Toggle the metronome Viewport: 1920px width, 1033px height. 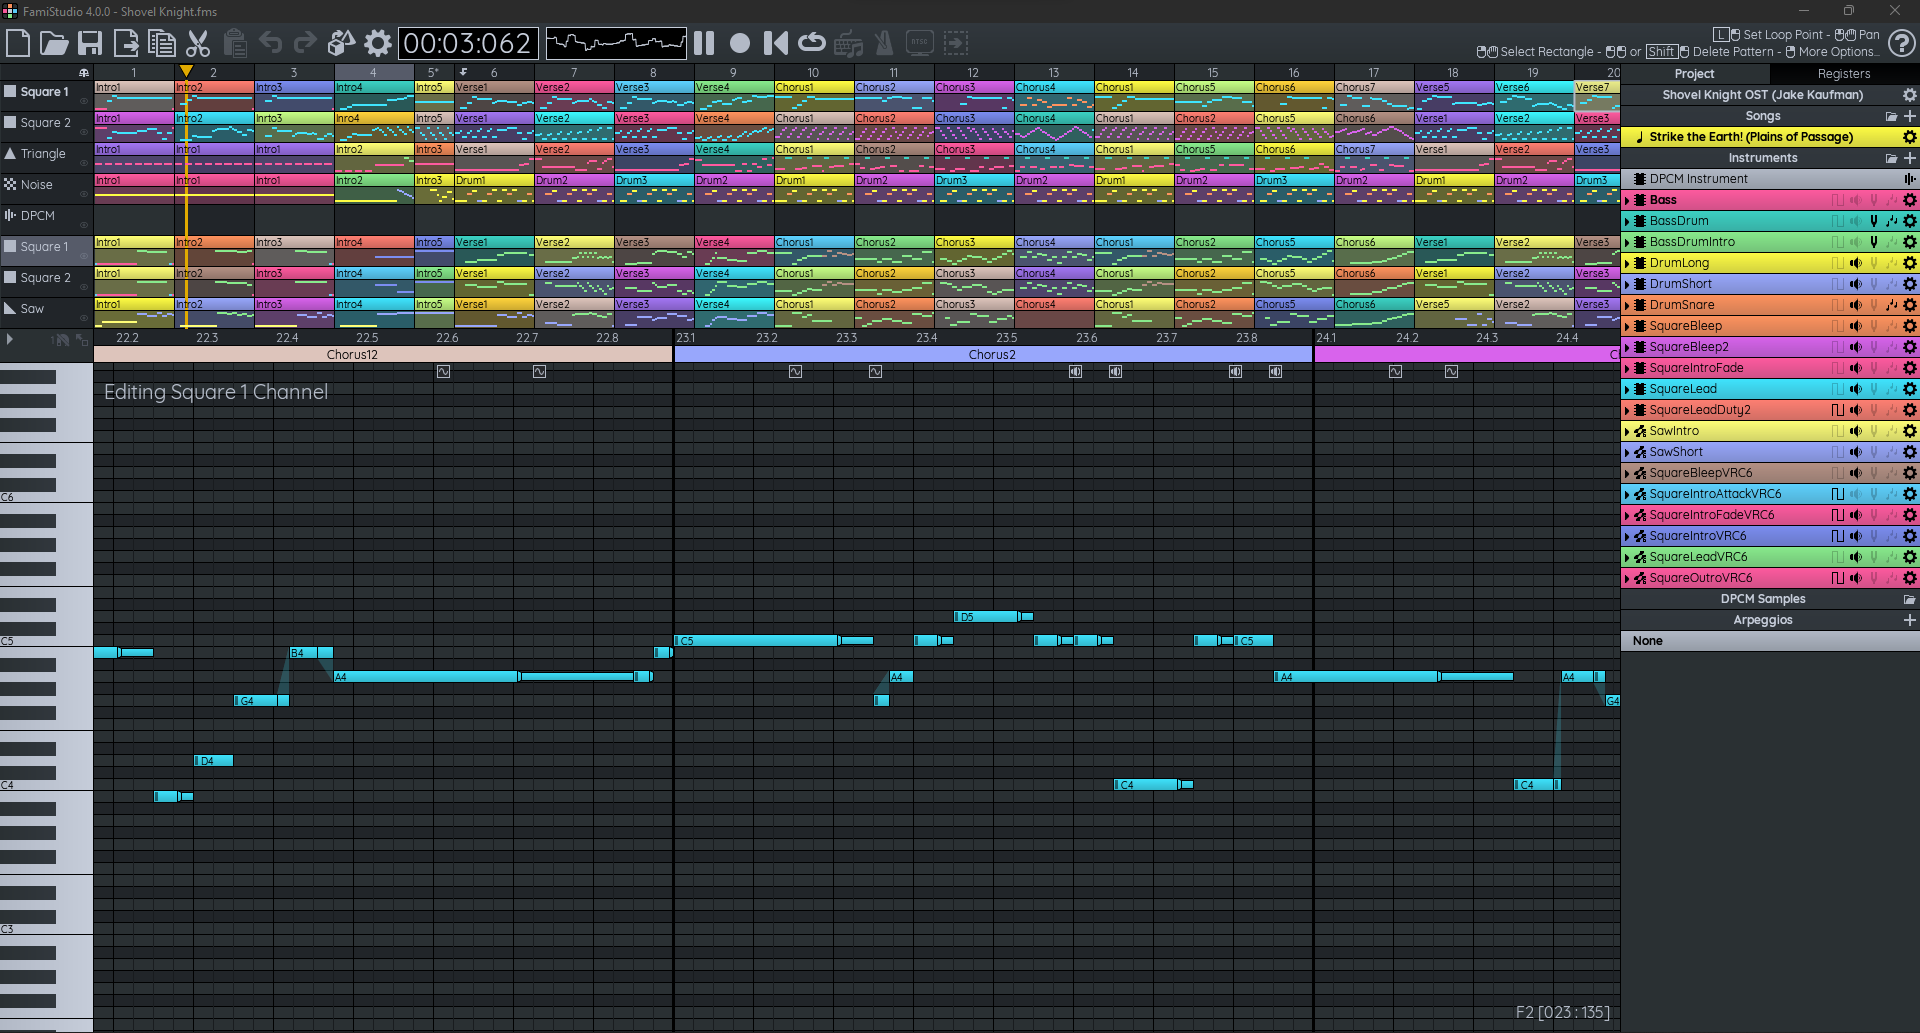pos(884,43)
